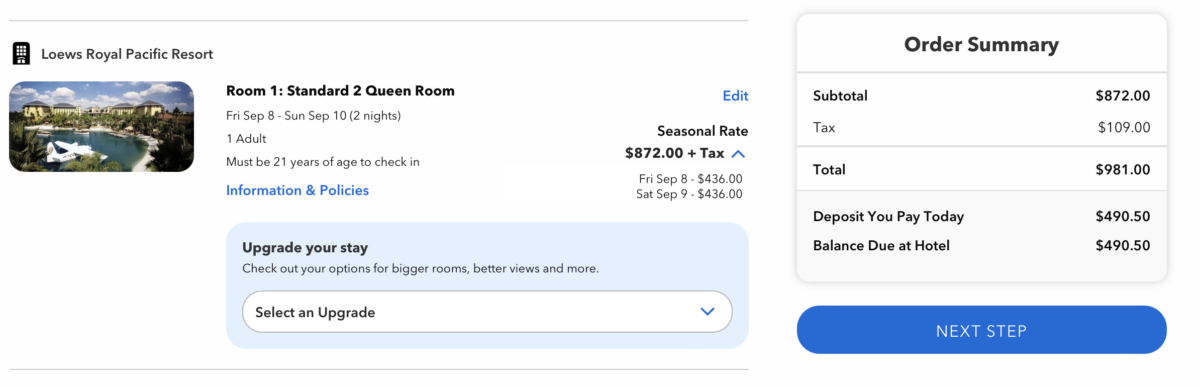1200x387 pixels.
Task: Select the Tax row showing $109.00
Action: (981, 127)
